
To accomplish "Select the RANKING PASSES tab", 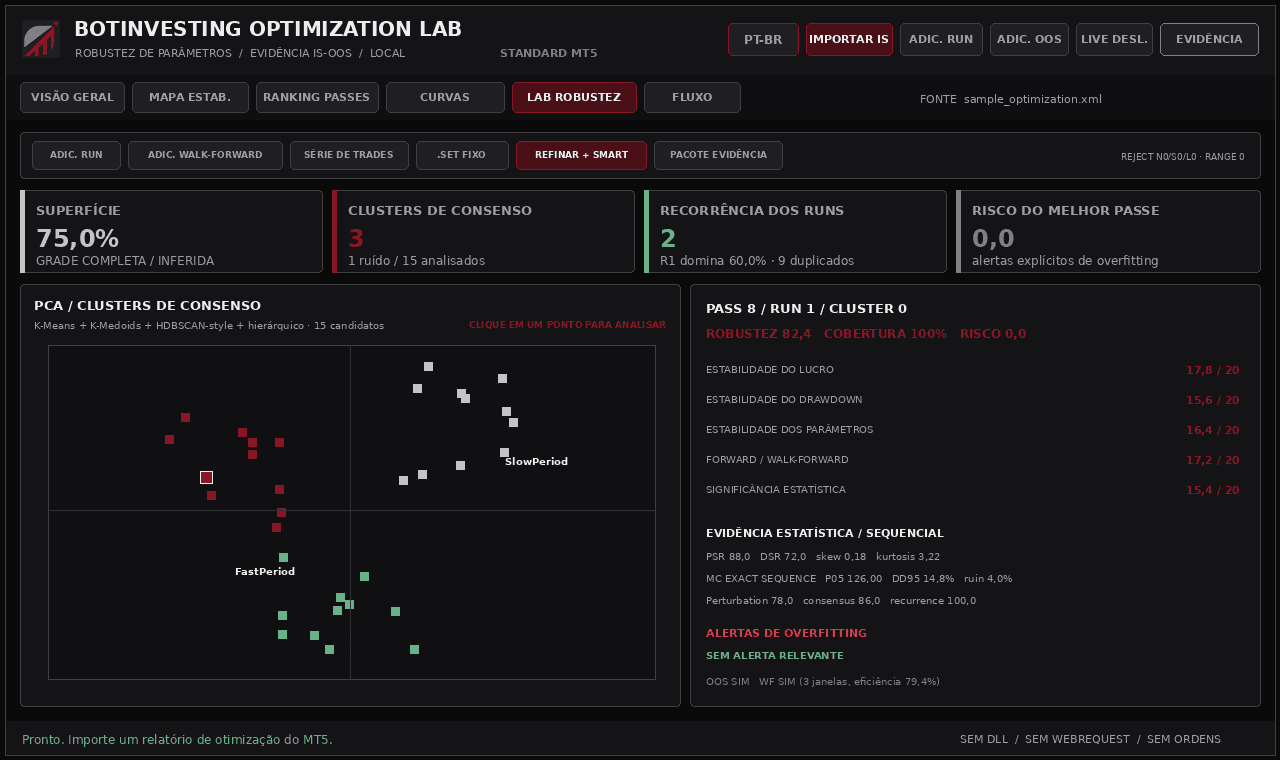I will [x=317, y=97].
